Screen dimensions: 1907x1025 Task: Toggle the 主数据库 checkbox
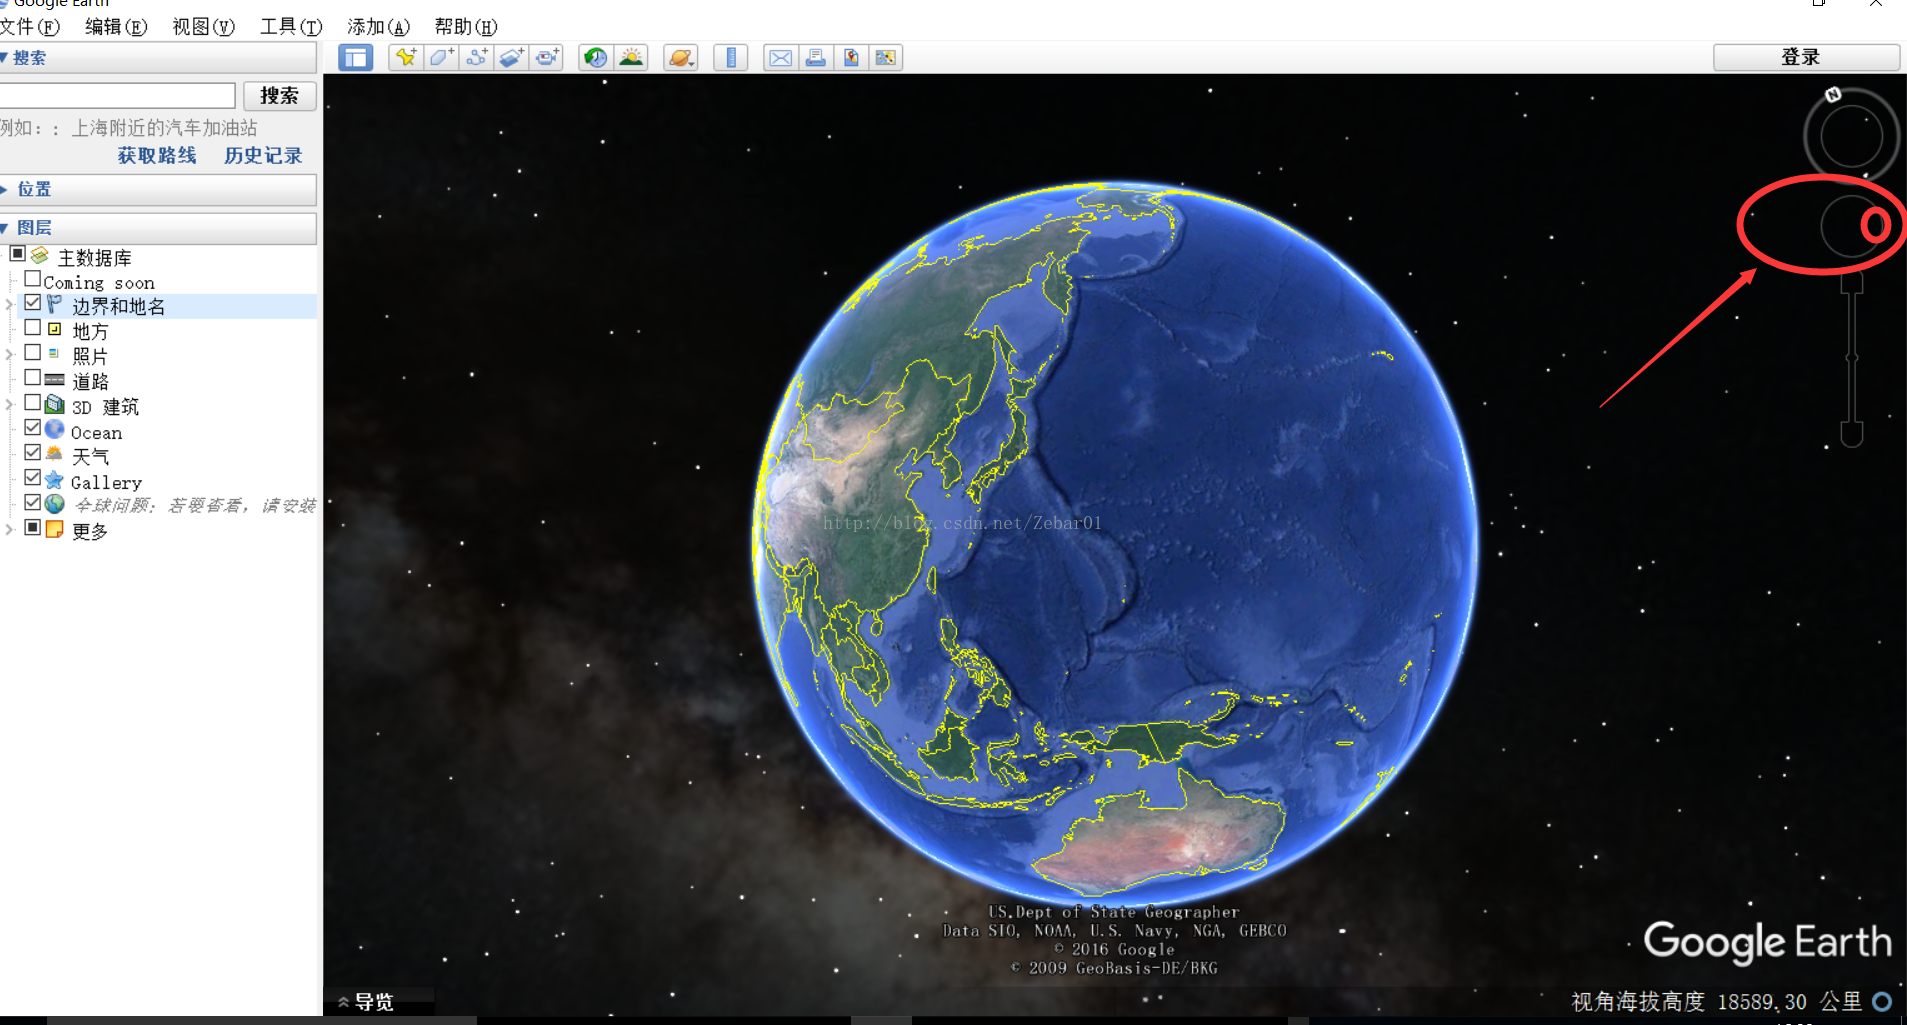(17, 254)
